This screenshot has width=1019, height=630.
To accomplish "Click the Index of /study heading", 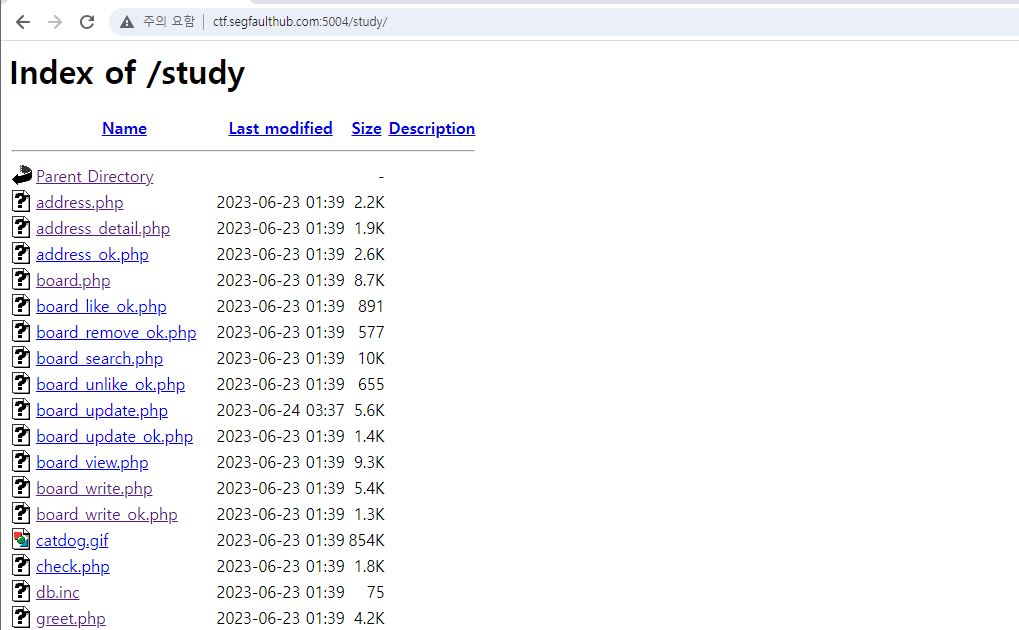I will pyautogui.click(x=127, y=73).
